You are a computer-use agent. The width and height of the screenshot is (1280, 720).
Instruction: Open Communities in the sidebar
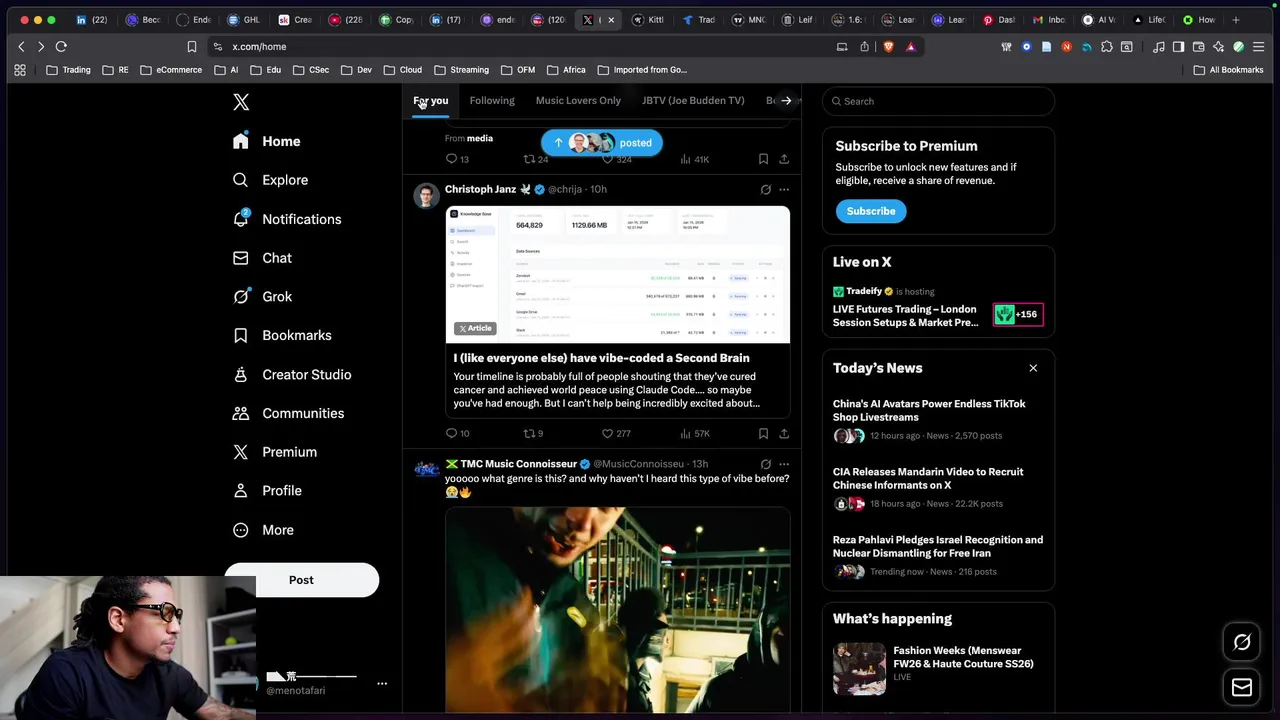coord(288,413)
